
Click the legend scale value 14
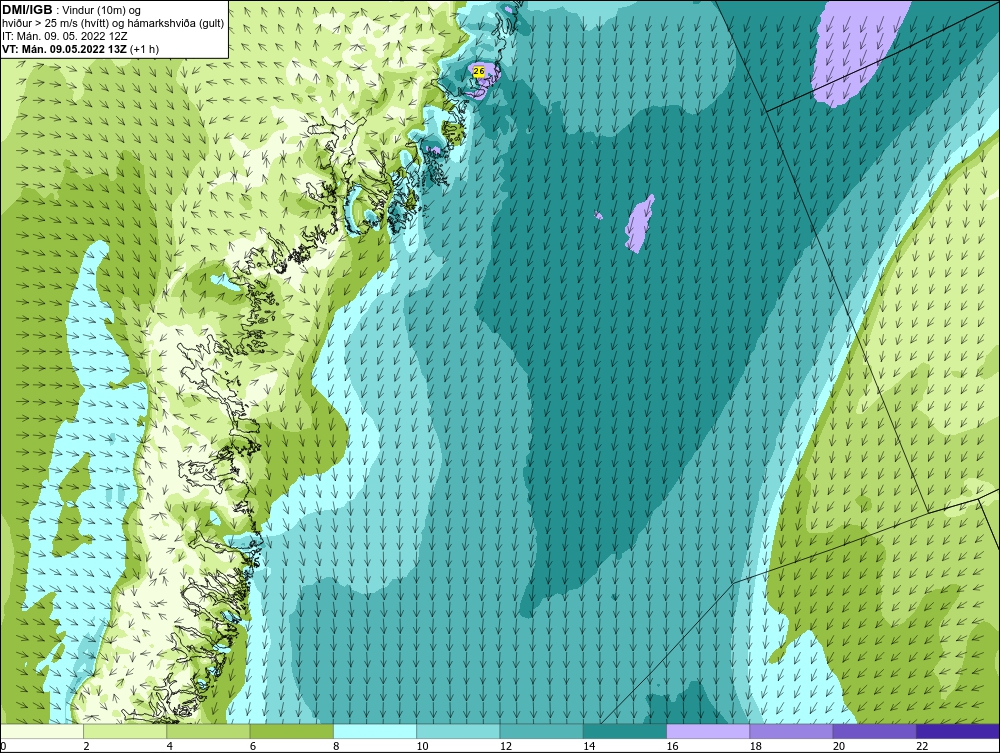(x=589, y=747)
